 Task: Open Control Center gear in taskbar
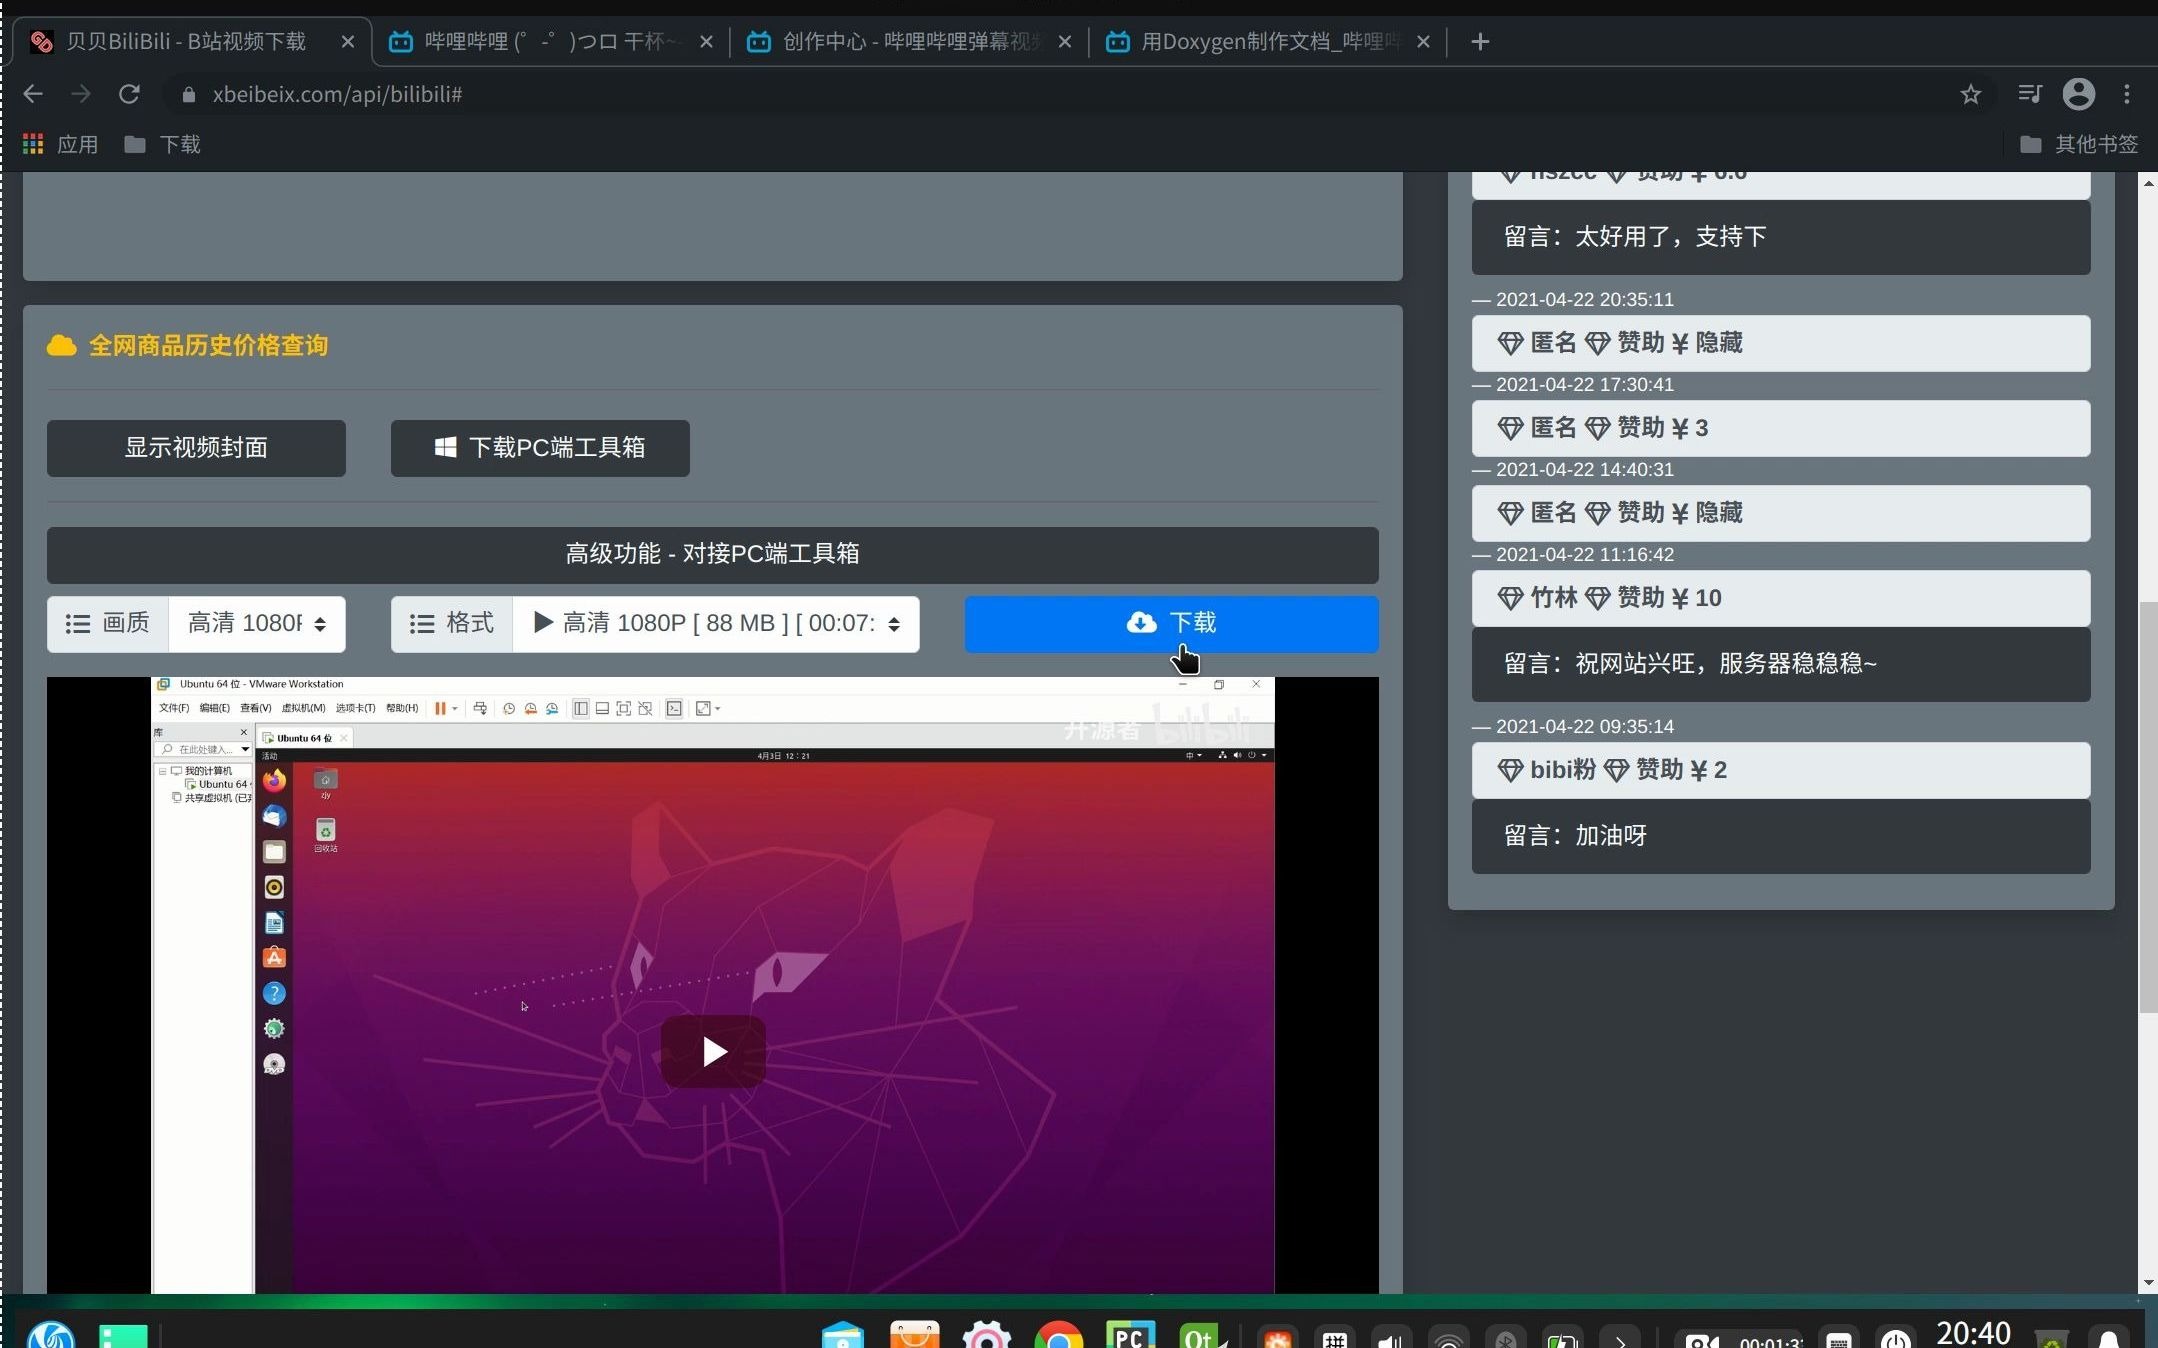pyautogui.click(x=986, y=1334)
